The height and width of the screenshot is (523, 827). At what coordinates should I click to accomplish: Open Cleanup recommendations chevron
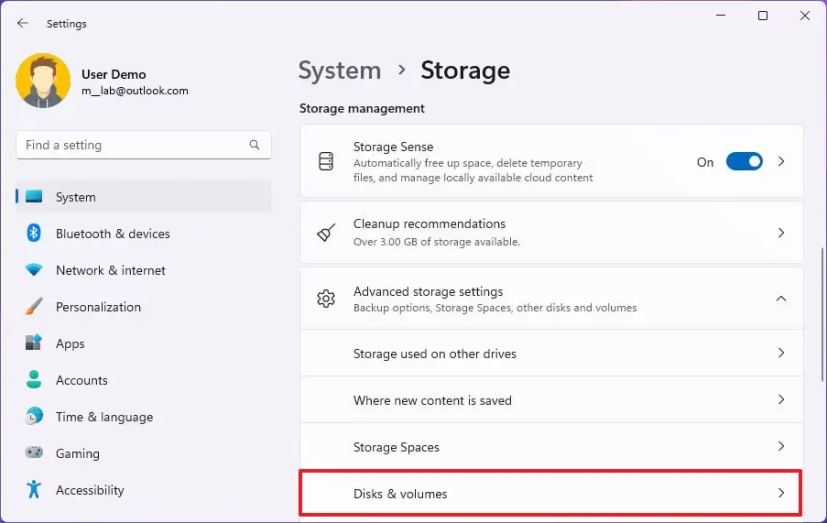(781, 233)
